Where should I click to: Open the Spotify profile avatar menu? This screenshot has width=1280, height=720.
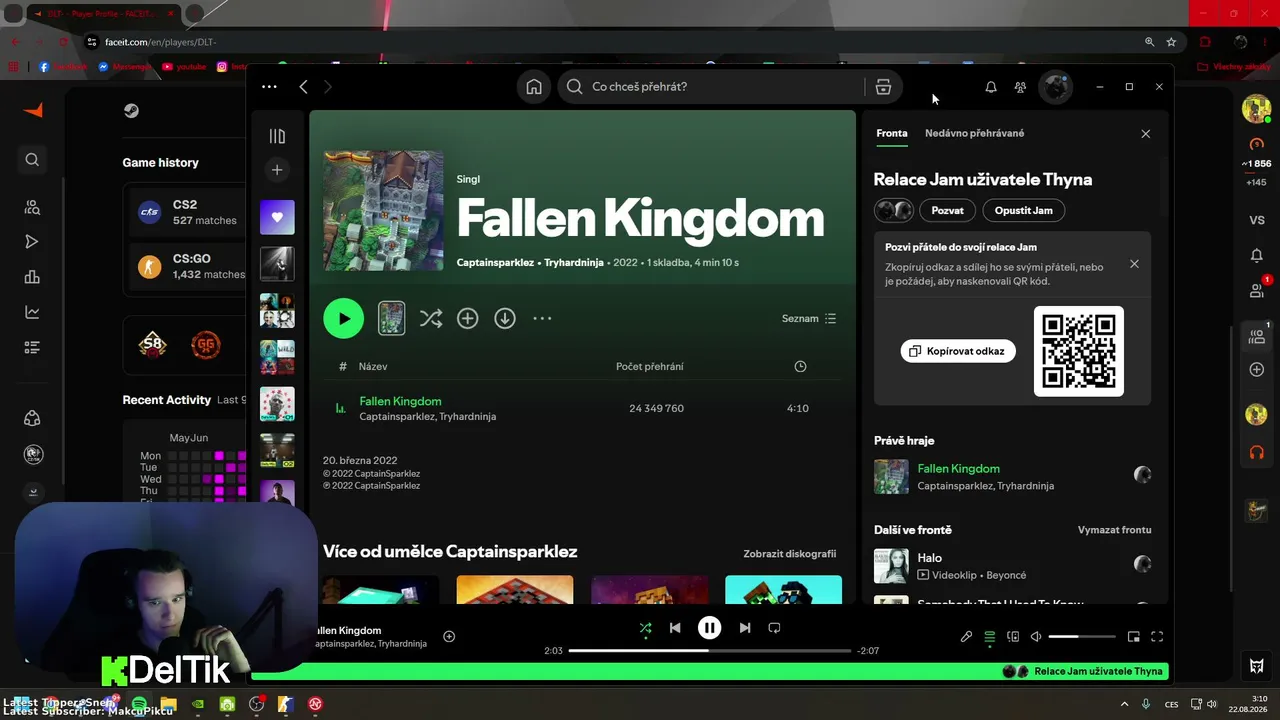1056,87
